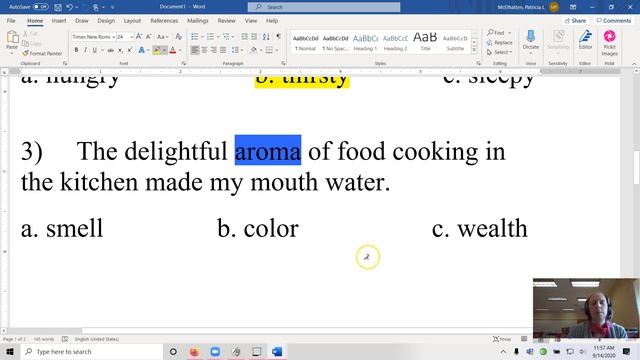Viewport: 640px width, 360px height.
Task: Switch to the References tab
Action: [164, 20]
